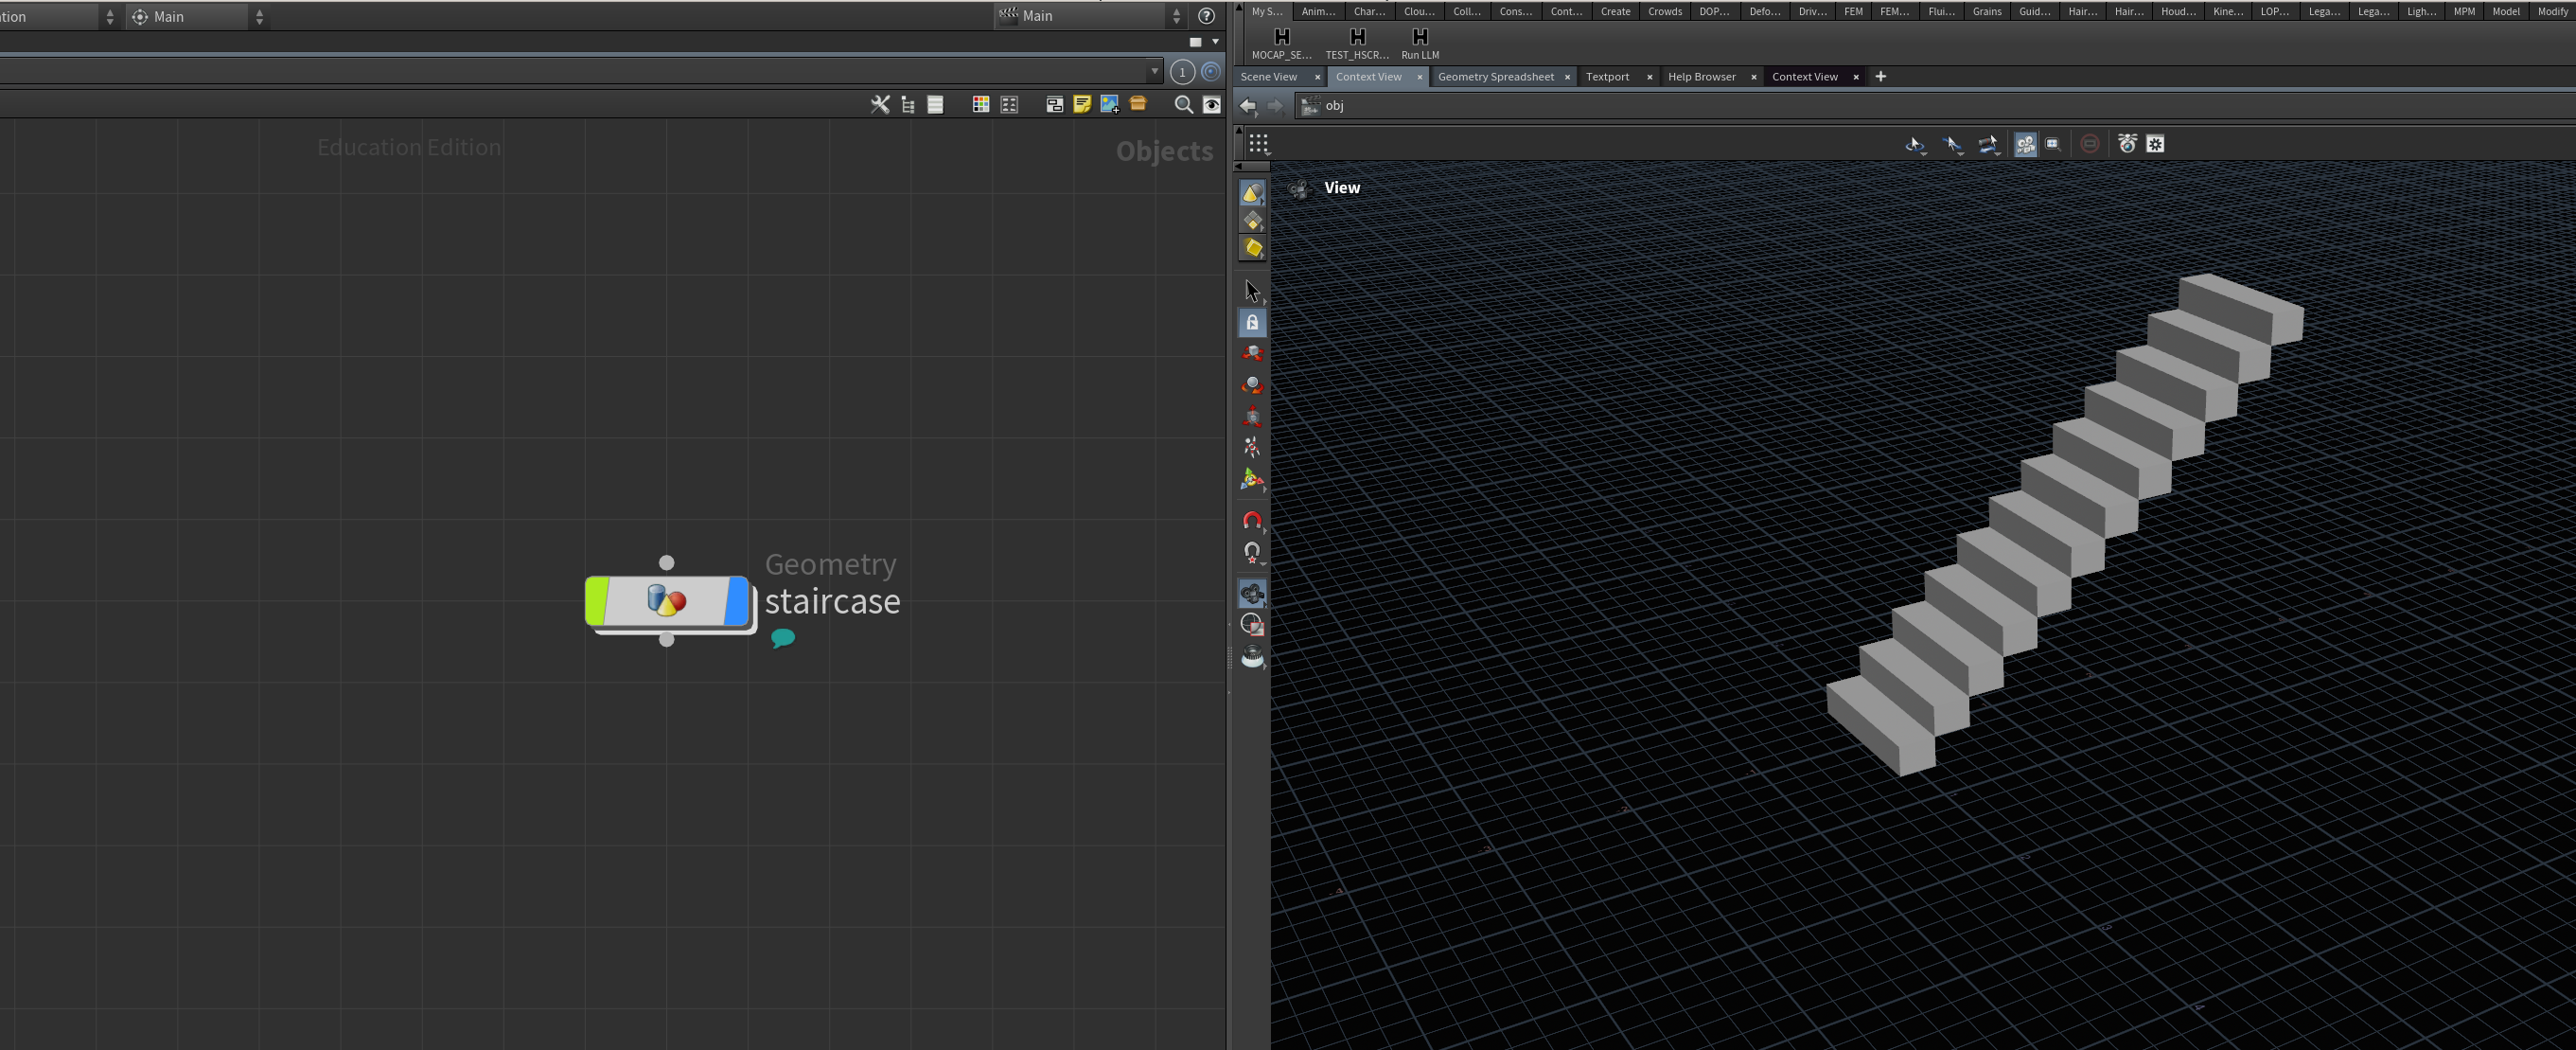Open the third selection-arrow dropdown in viewport top bar
The width and height of the screenshot is (2576, 1050).
[1988, 145]
